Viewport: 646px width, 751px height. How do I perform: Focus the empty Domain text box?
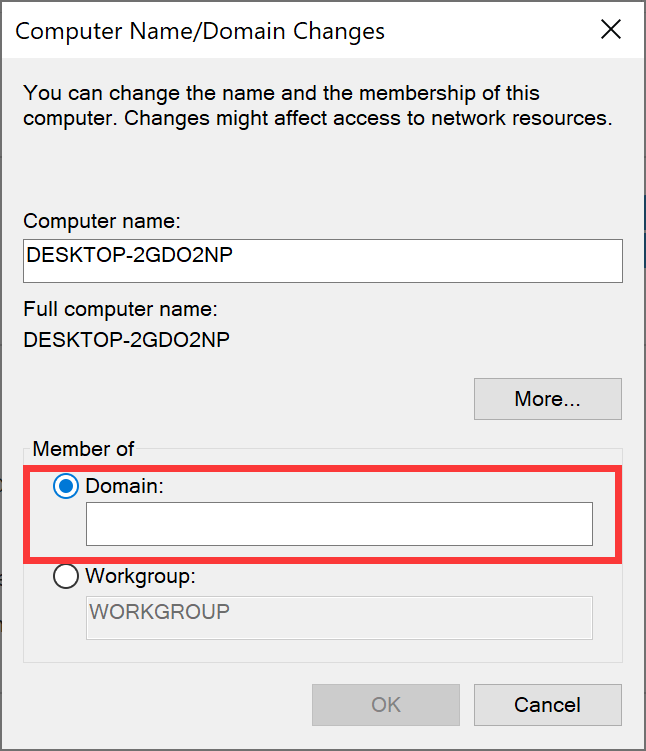click(x=339, y=524)
